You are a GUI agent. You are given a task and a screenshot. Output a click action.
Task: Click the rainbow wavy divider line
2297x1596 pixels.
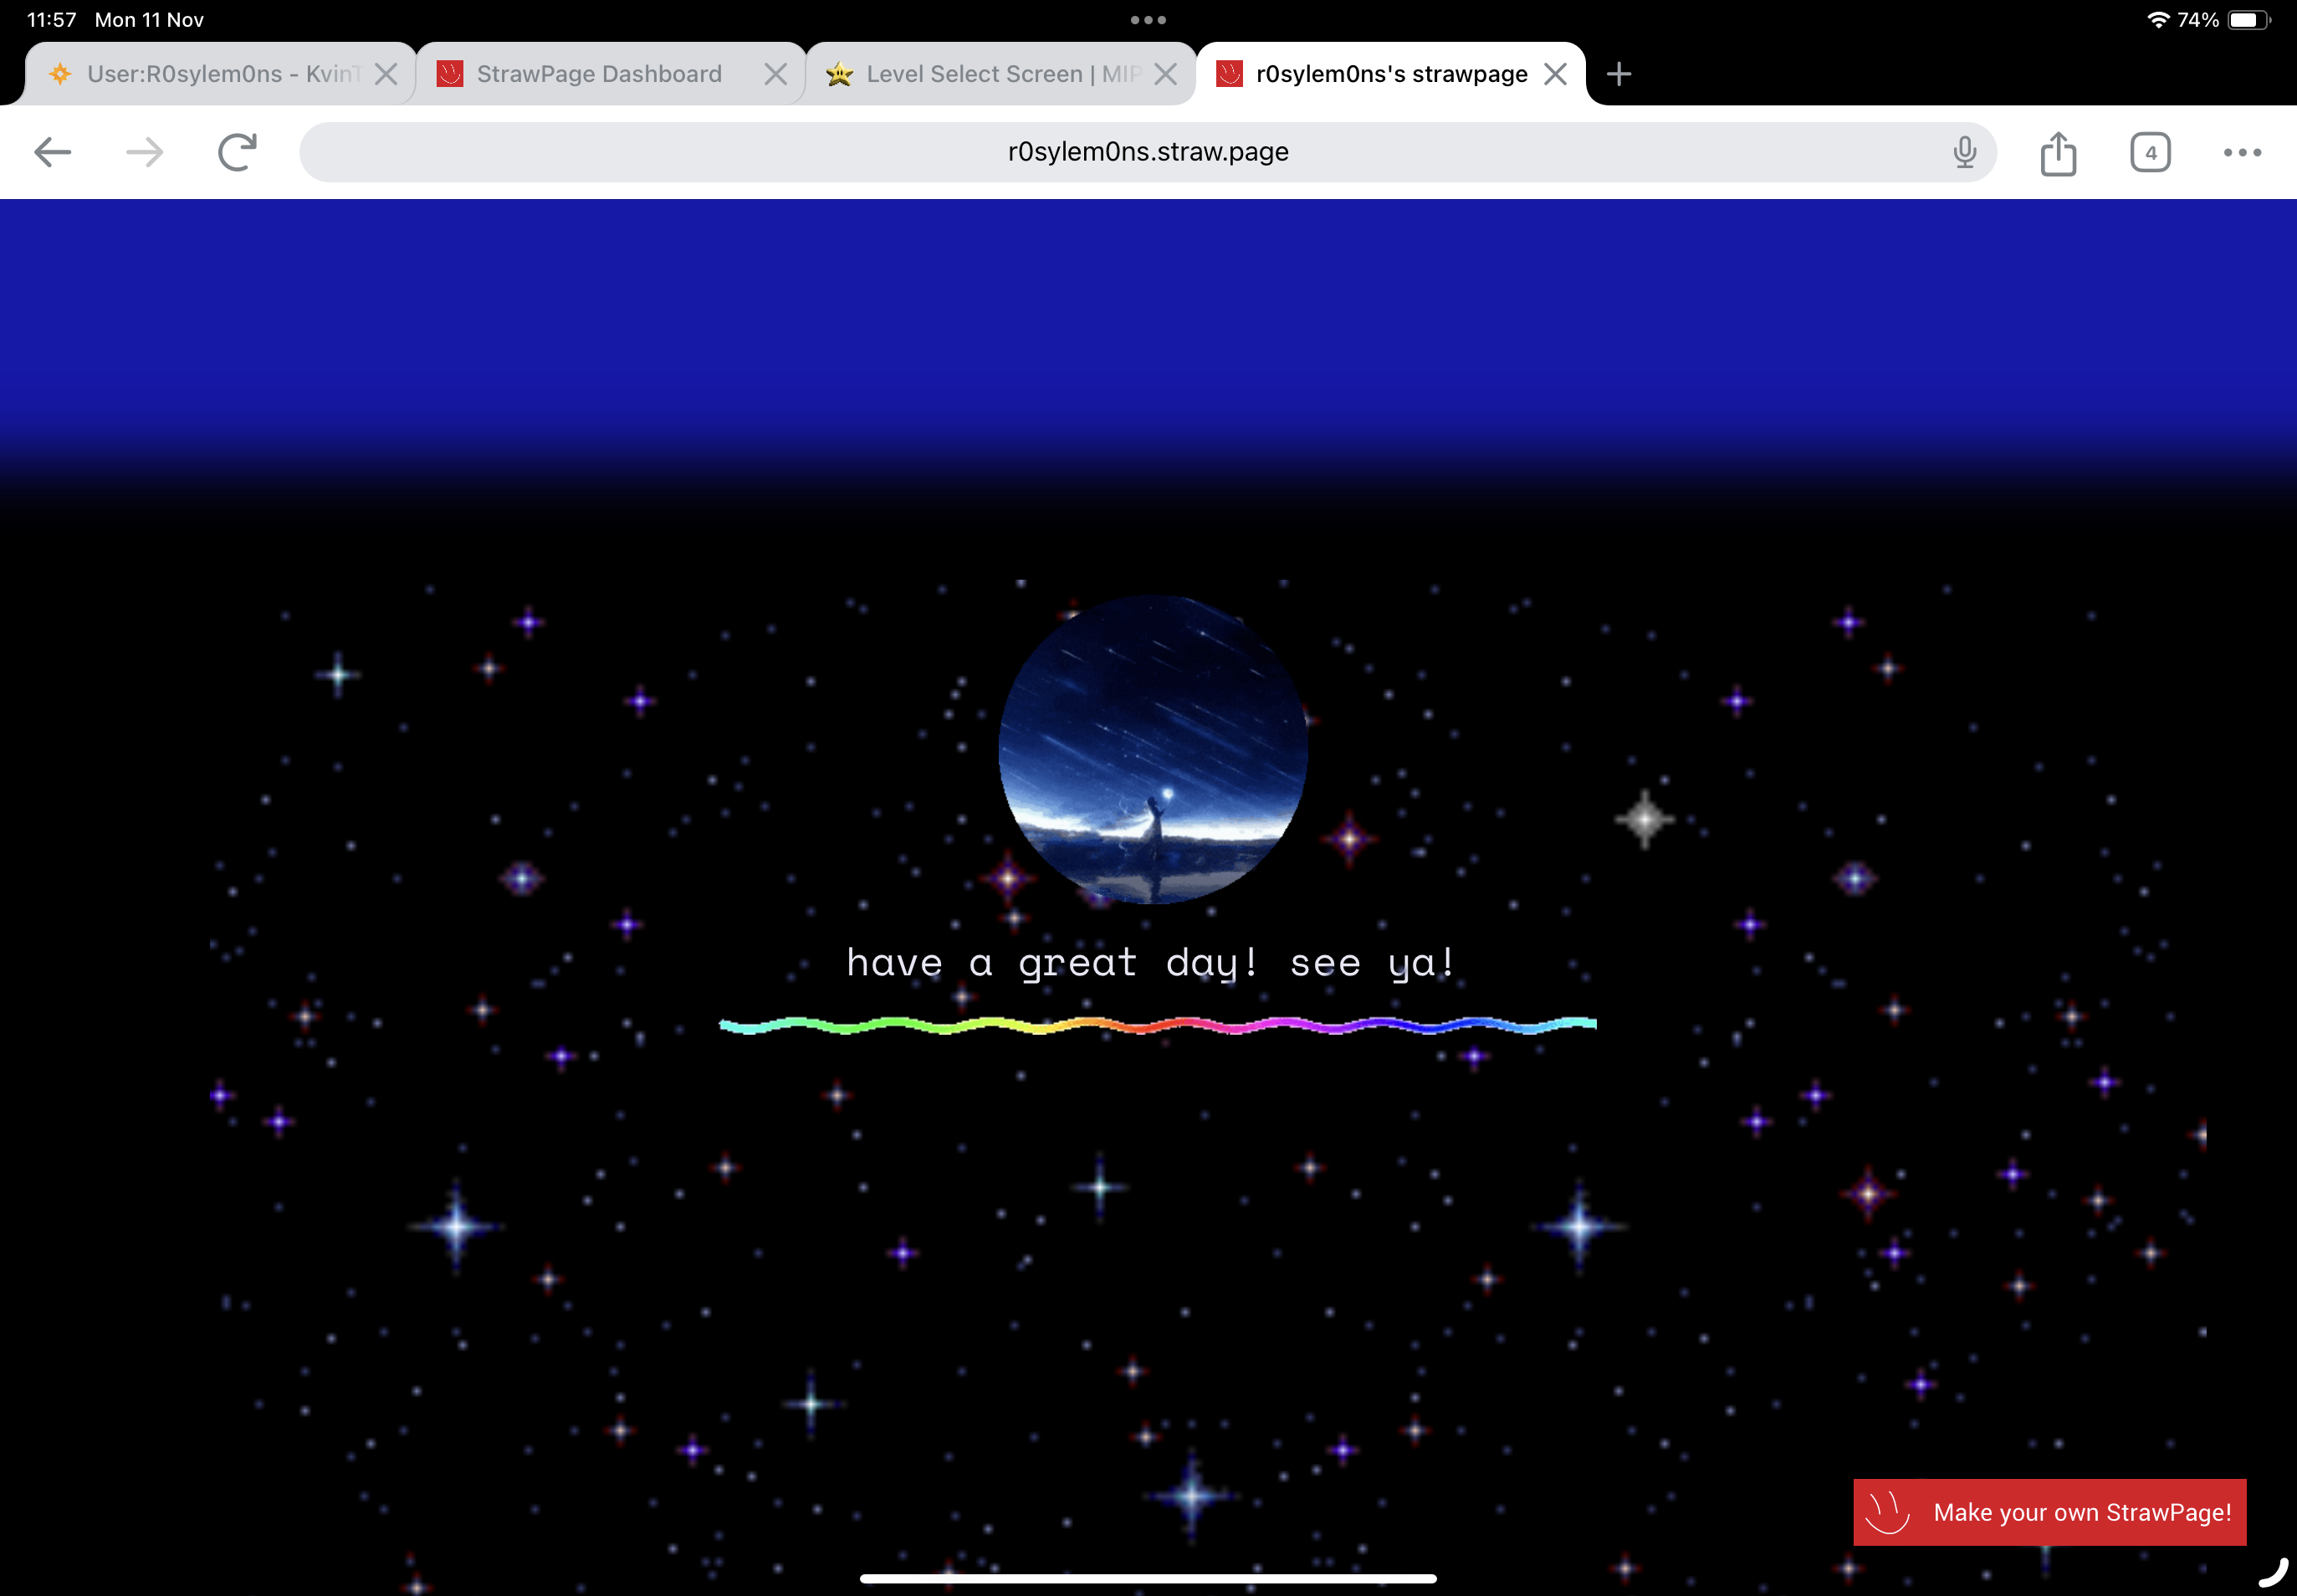click(x=1157, y=1024)
